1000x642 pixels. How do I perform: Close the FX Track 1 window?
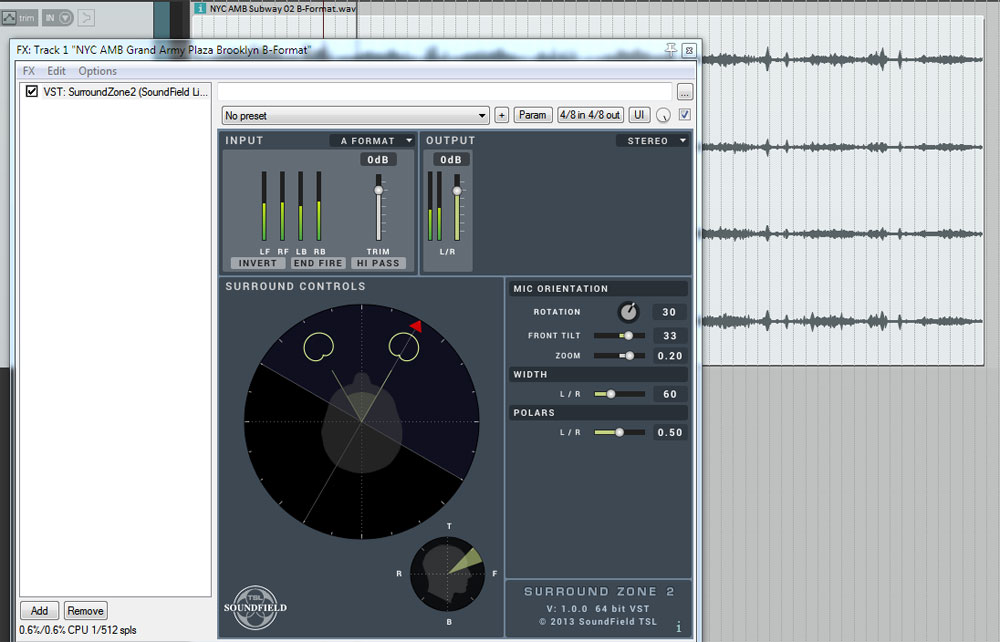(689, 50)
